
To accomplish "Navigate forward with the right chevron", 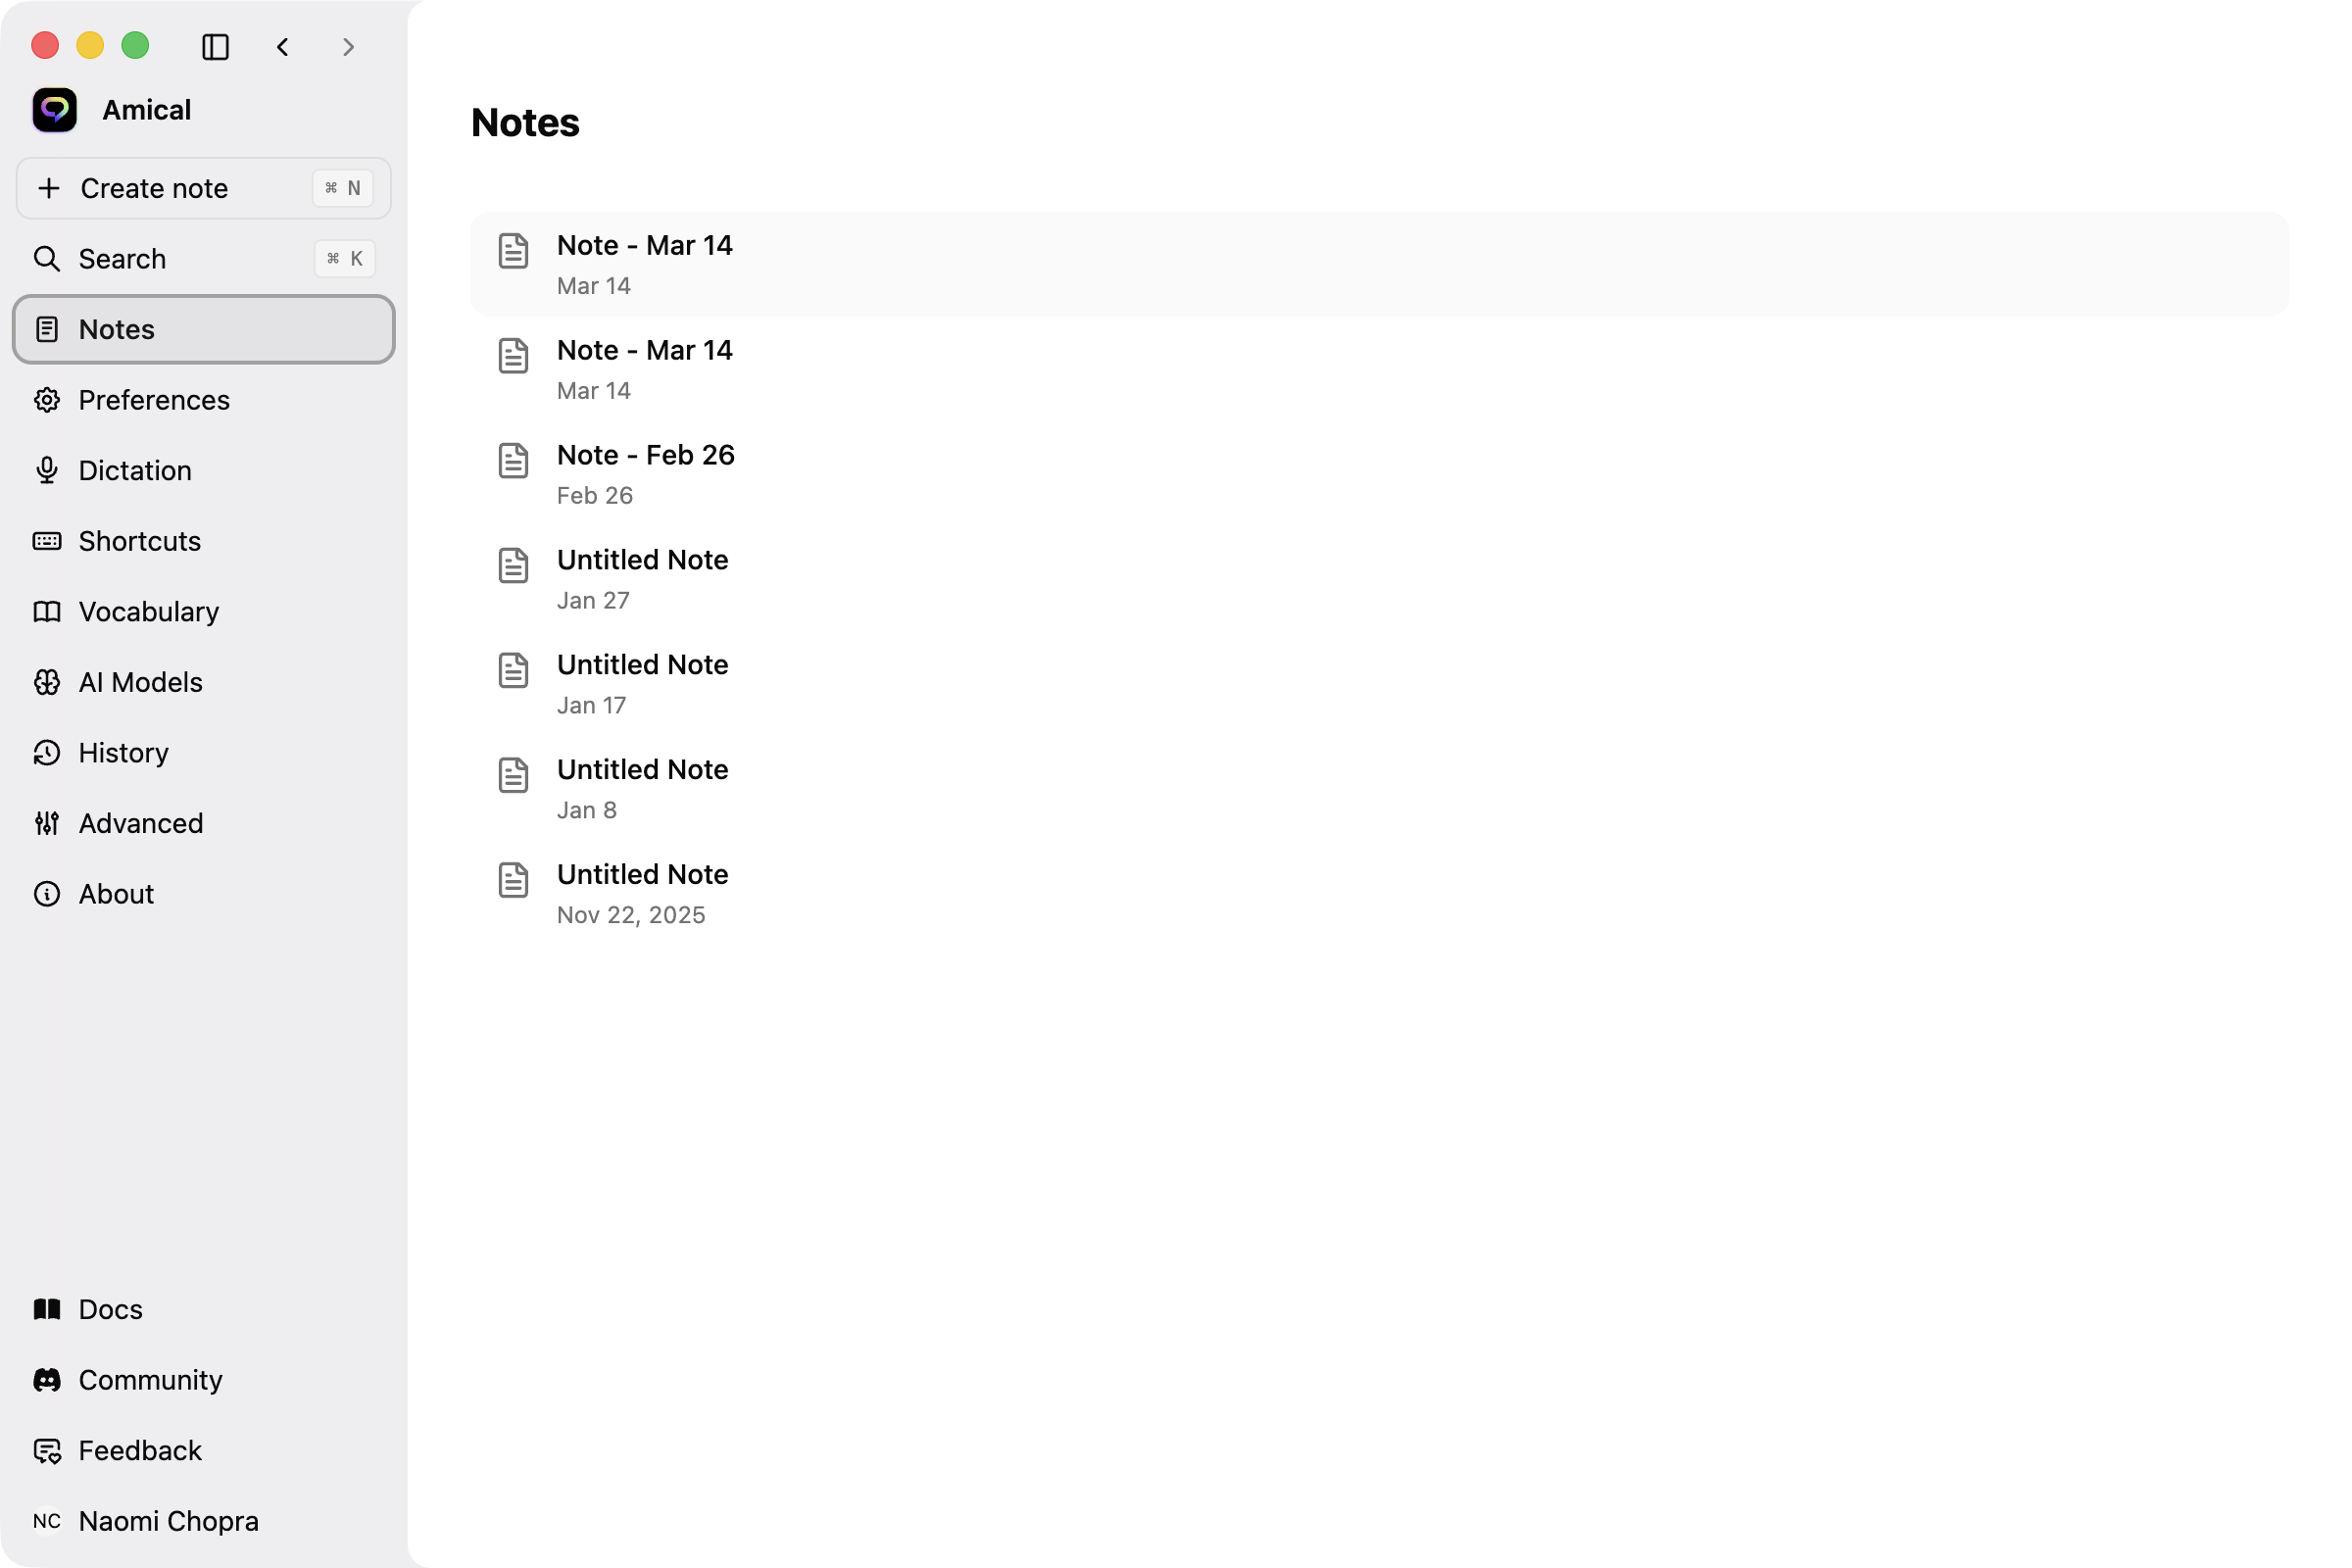I will [348, 46].
